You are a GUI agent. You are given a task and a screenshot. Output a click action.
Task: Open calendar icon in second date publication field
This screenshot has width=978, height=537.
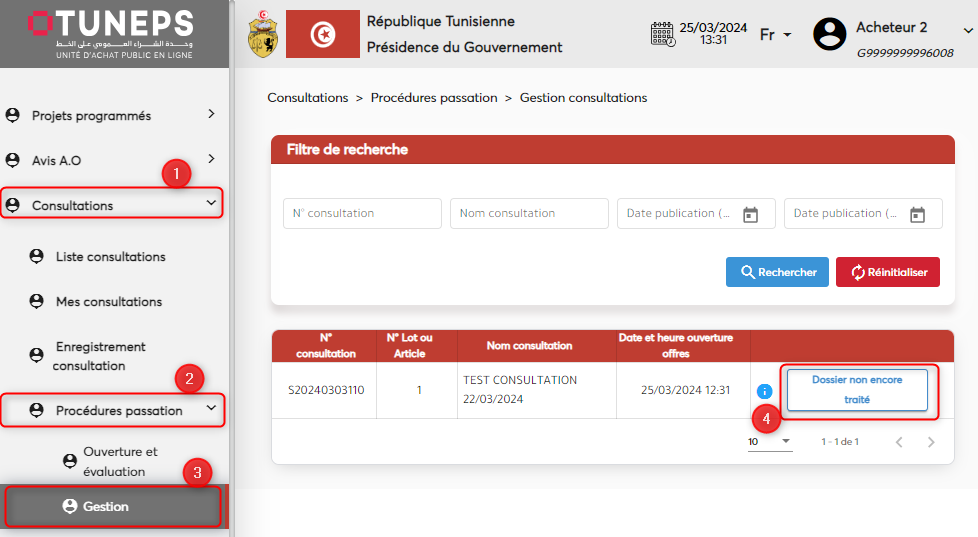[918, 214]
